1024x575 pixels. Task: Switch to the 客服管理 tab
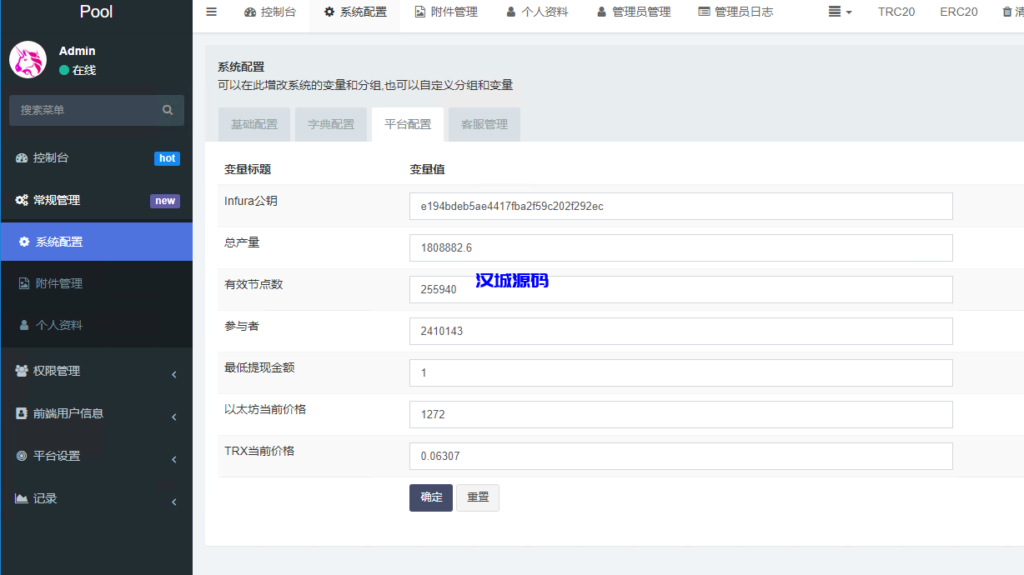click(x=485, y=124)
